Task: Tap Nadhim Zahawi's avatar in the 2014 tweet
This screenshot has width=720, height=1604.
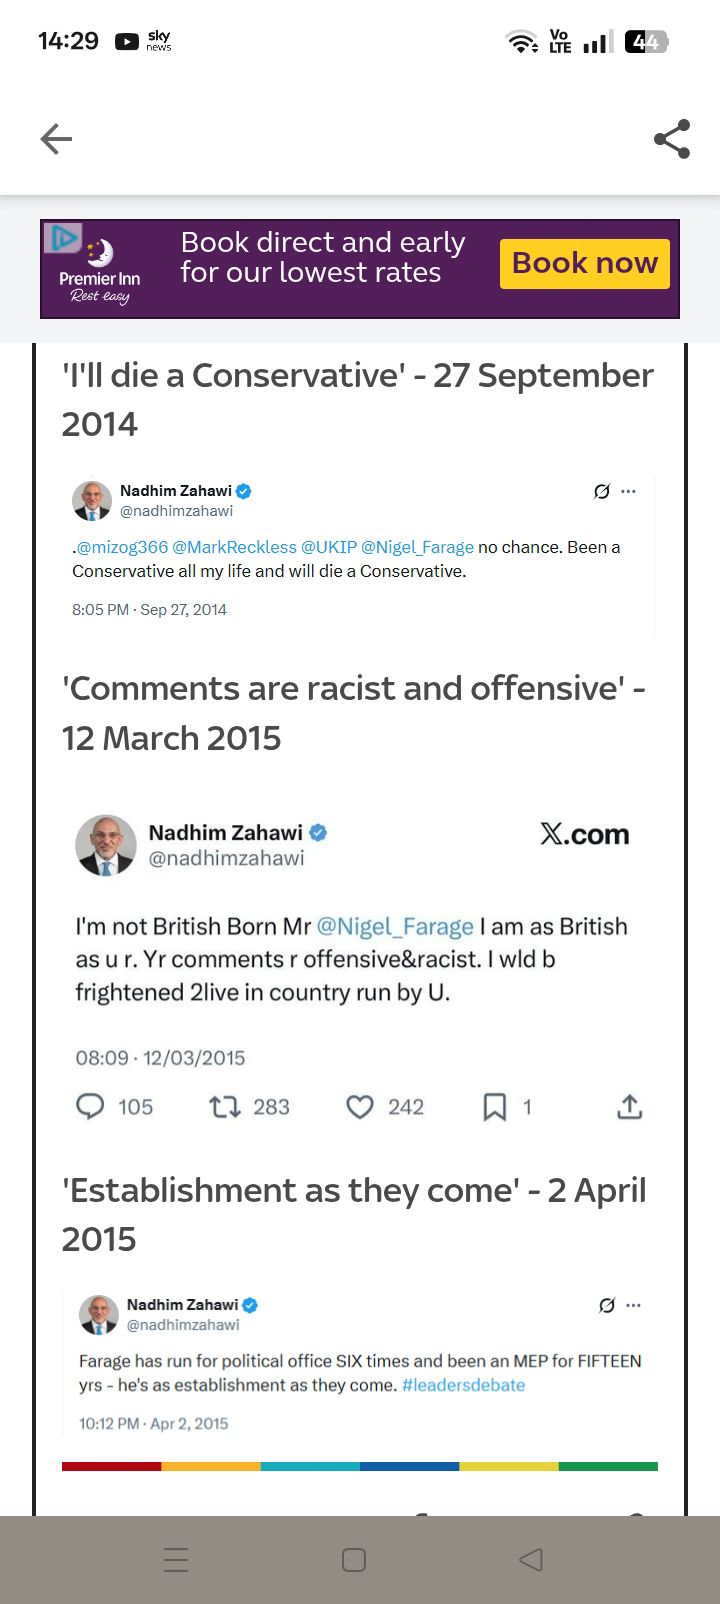Action: pyautogui.click(x=92, y=500)
